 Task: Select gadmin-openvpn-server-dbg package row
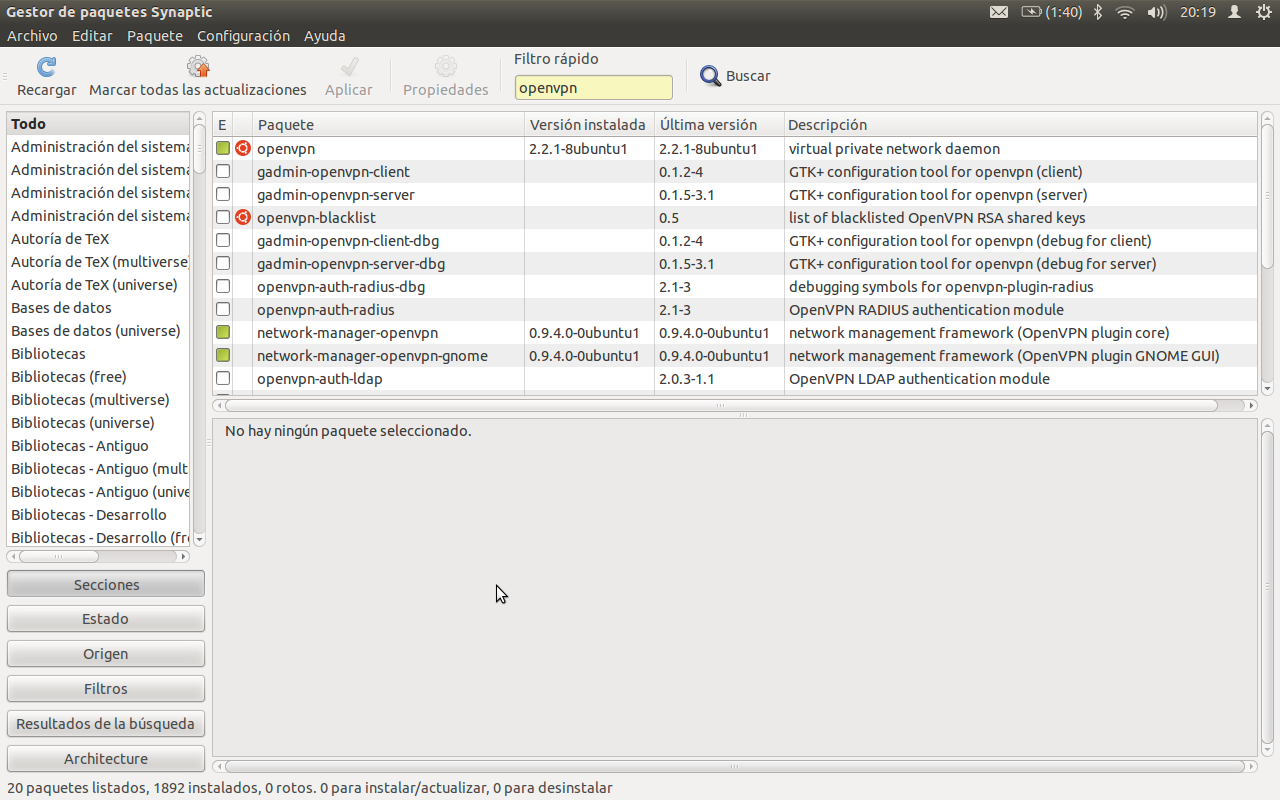pyautogui.click(x=734, y=263)
